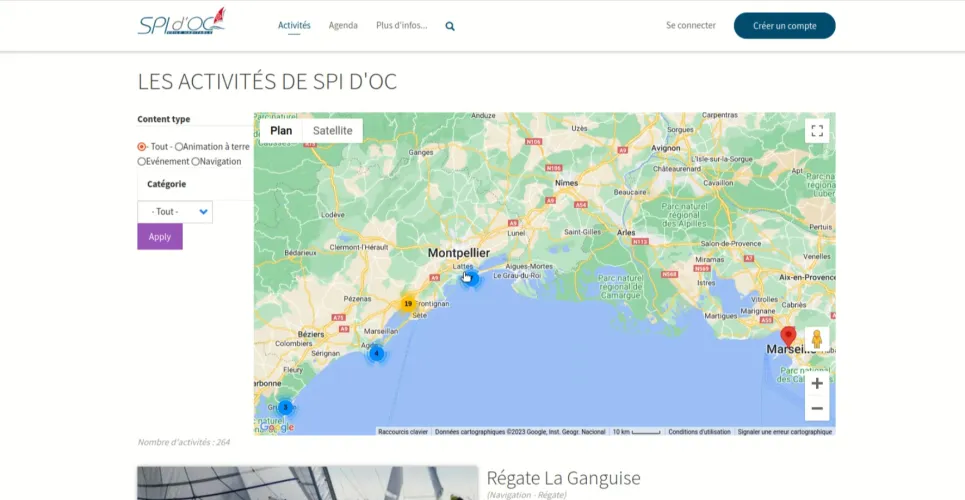The image size is (965, 500).
Task: Click the SPI d'OC logo
Action: pos(182,22)
